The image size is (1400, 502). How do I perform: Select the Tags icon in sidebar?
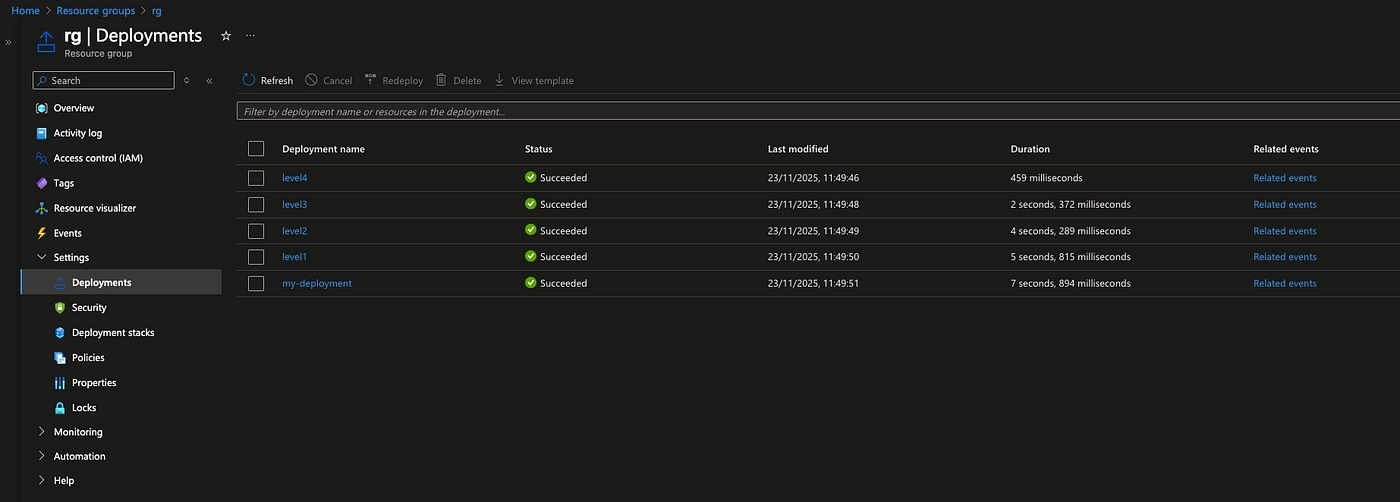point(42,183)
